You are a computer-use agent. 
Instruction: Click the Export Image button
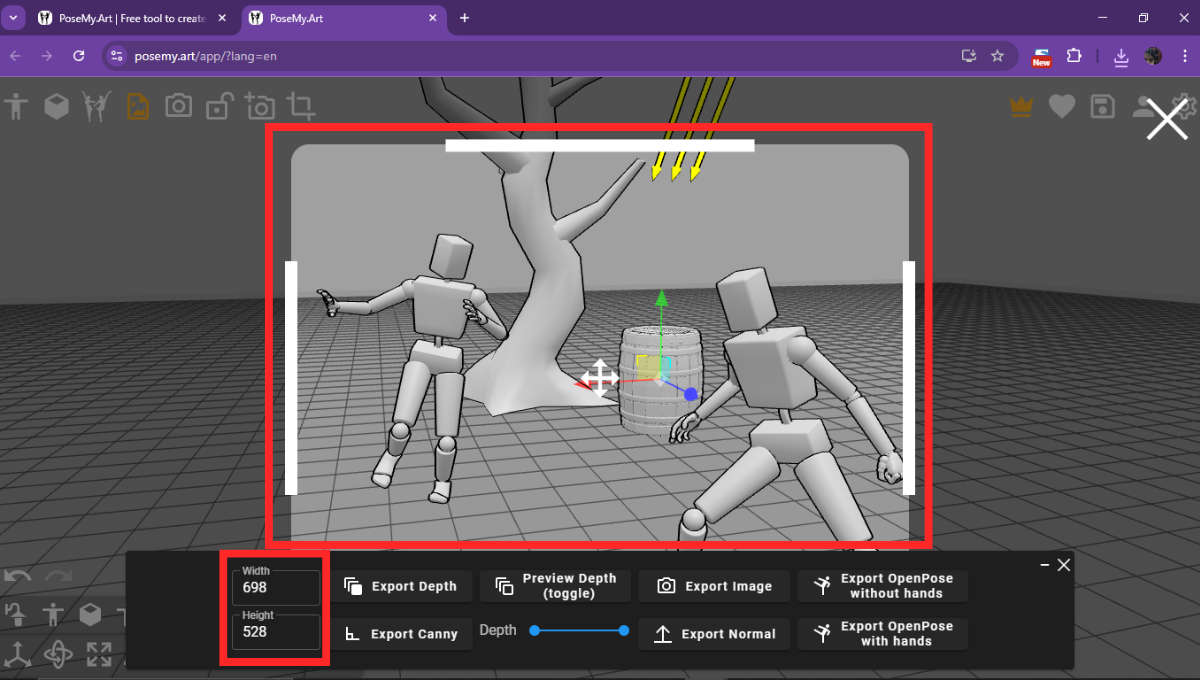[714, 586]
